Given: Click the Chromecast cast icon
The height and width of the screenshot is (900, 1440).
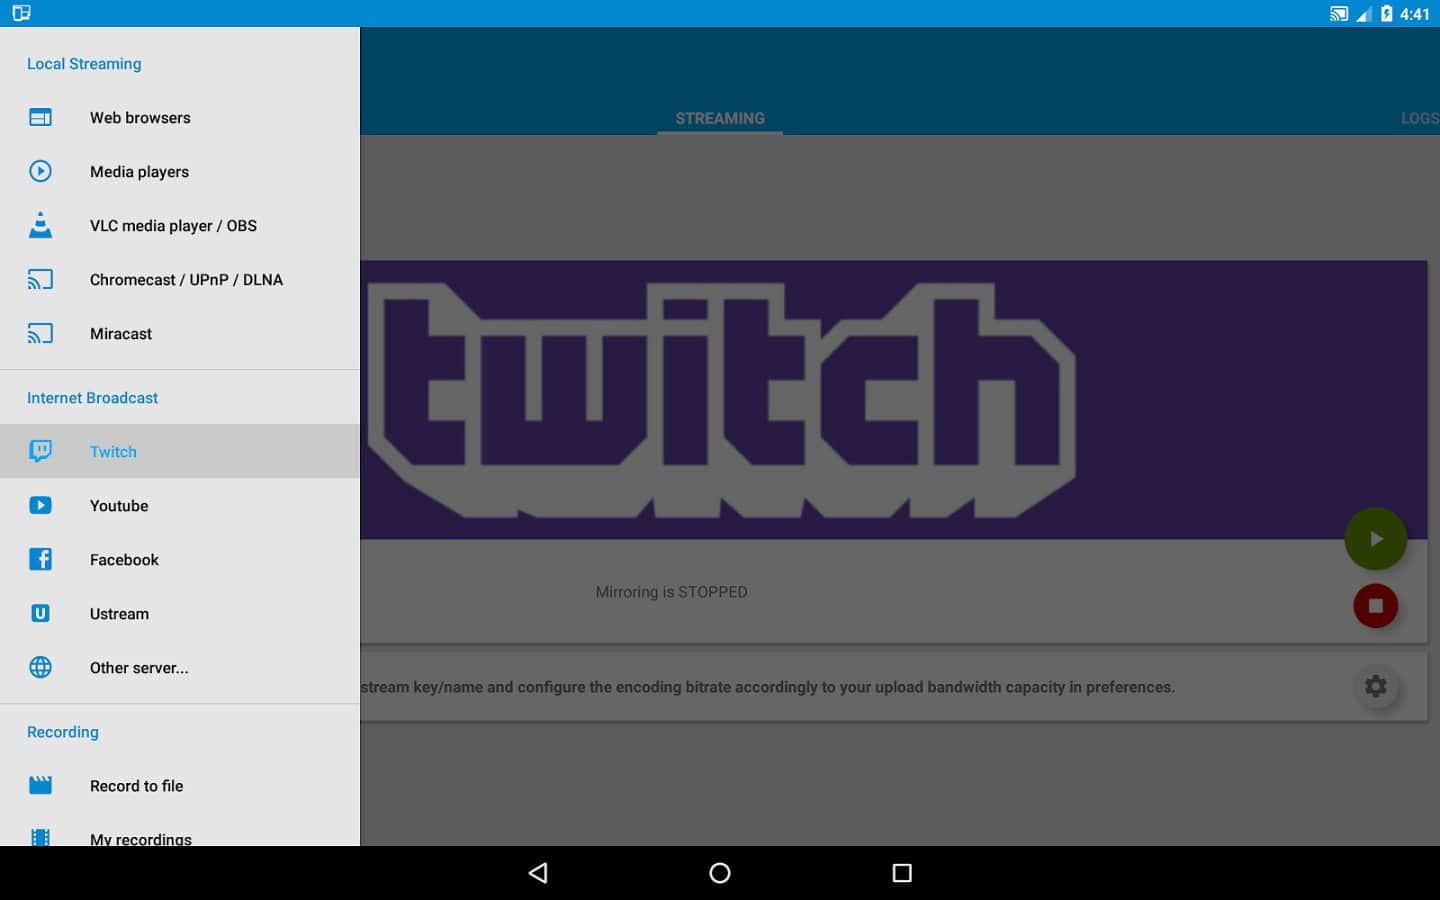Looking at the screenshot, I should coord(40,280).
